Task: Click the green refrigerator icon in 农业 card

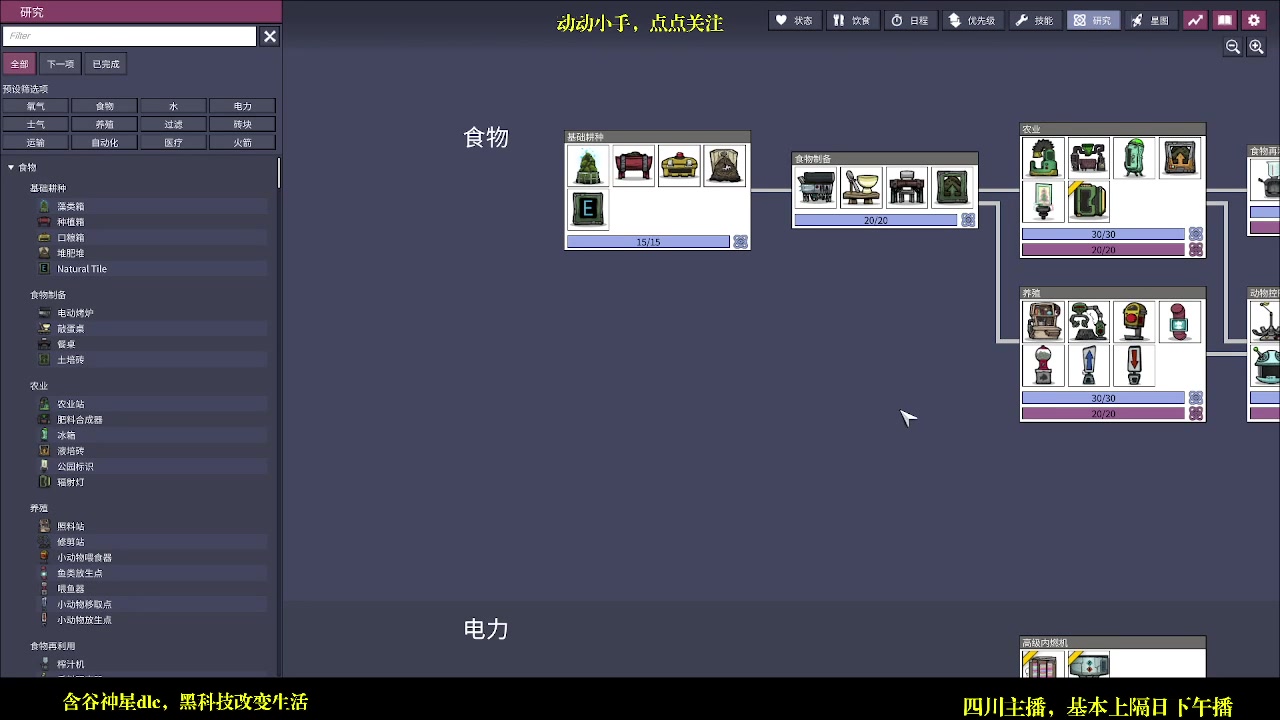Action: (1135, 158)
